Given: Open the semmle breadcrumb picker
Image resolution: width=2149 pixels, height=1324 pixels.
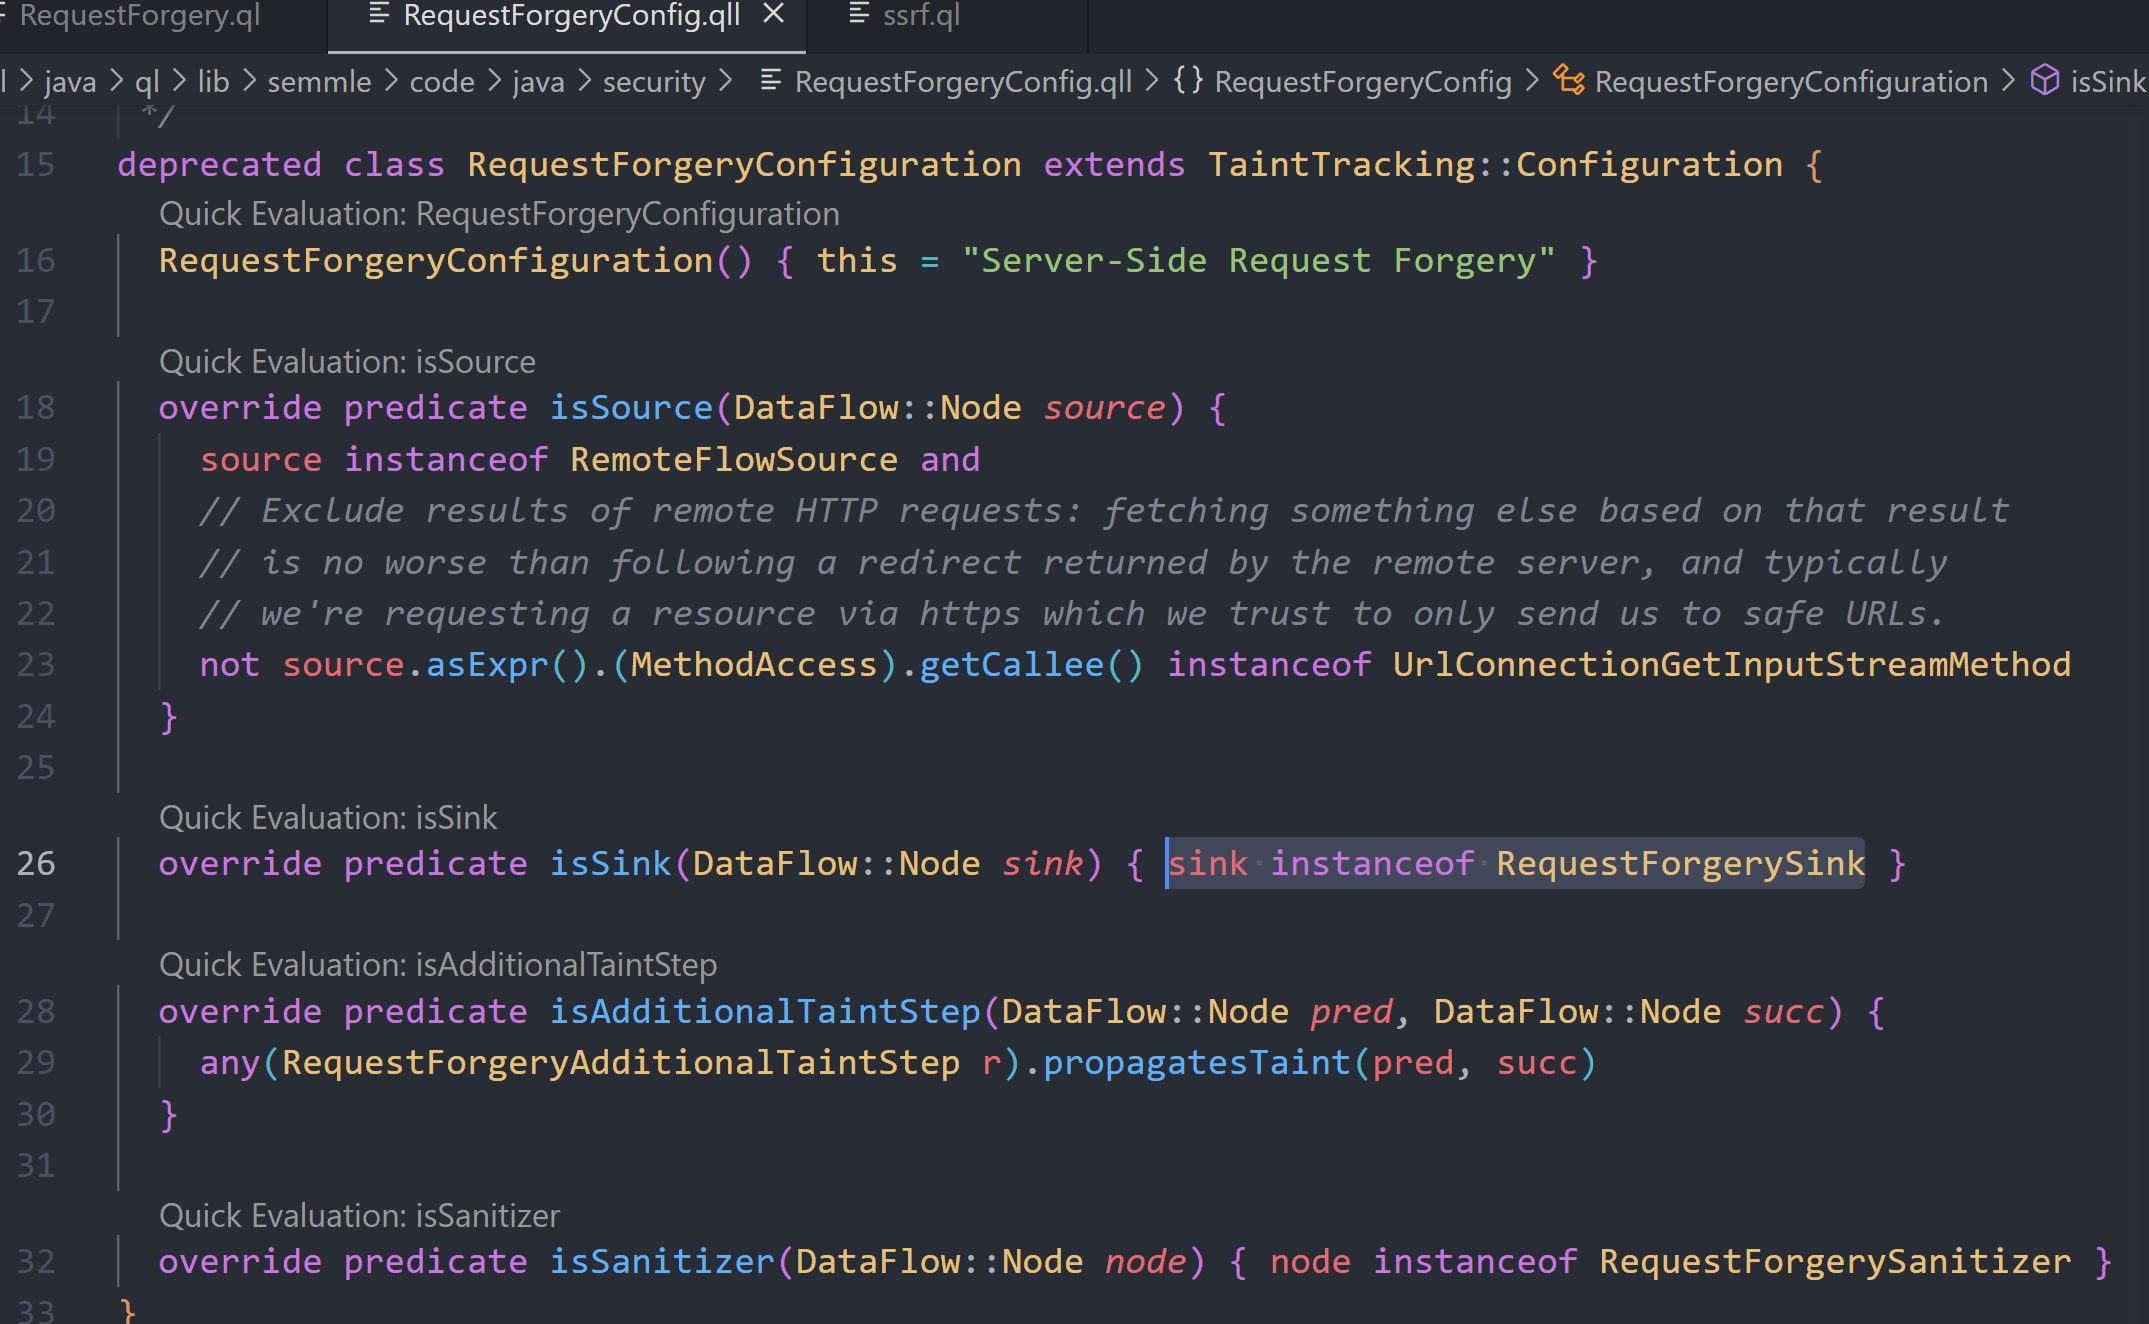Looking at the screenshot, I should click(318, 81).
